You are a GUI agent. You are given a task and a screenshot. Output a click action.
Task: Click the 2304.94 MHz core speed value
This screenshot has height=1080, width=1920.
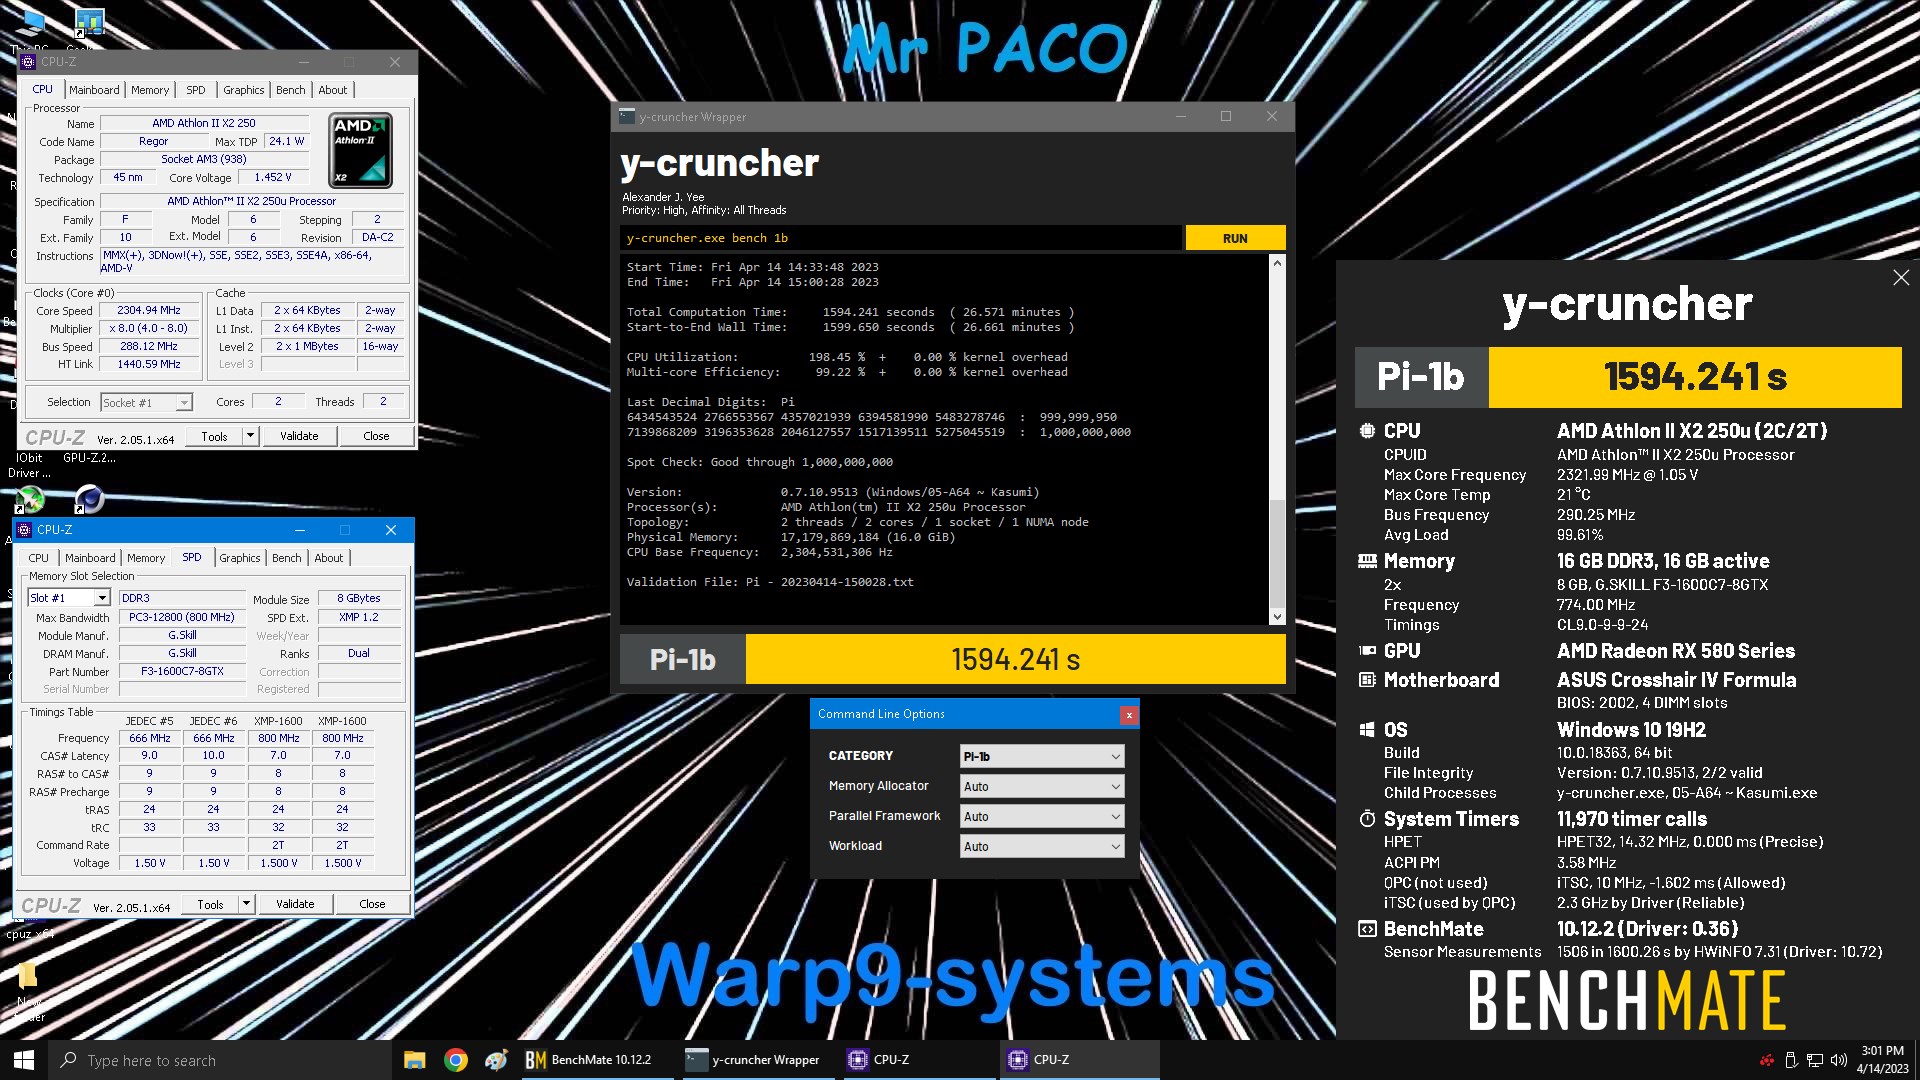pyautogui.click(x=149, y=311)
